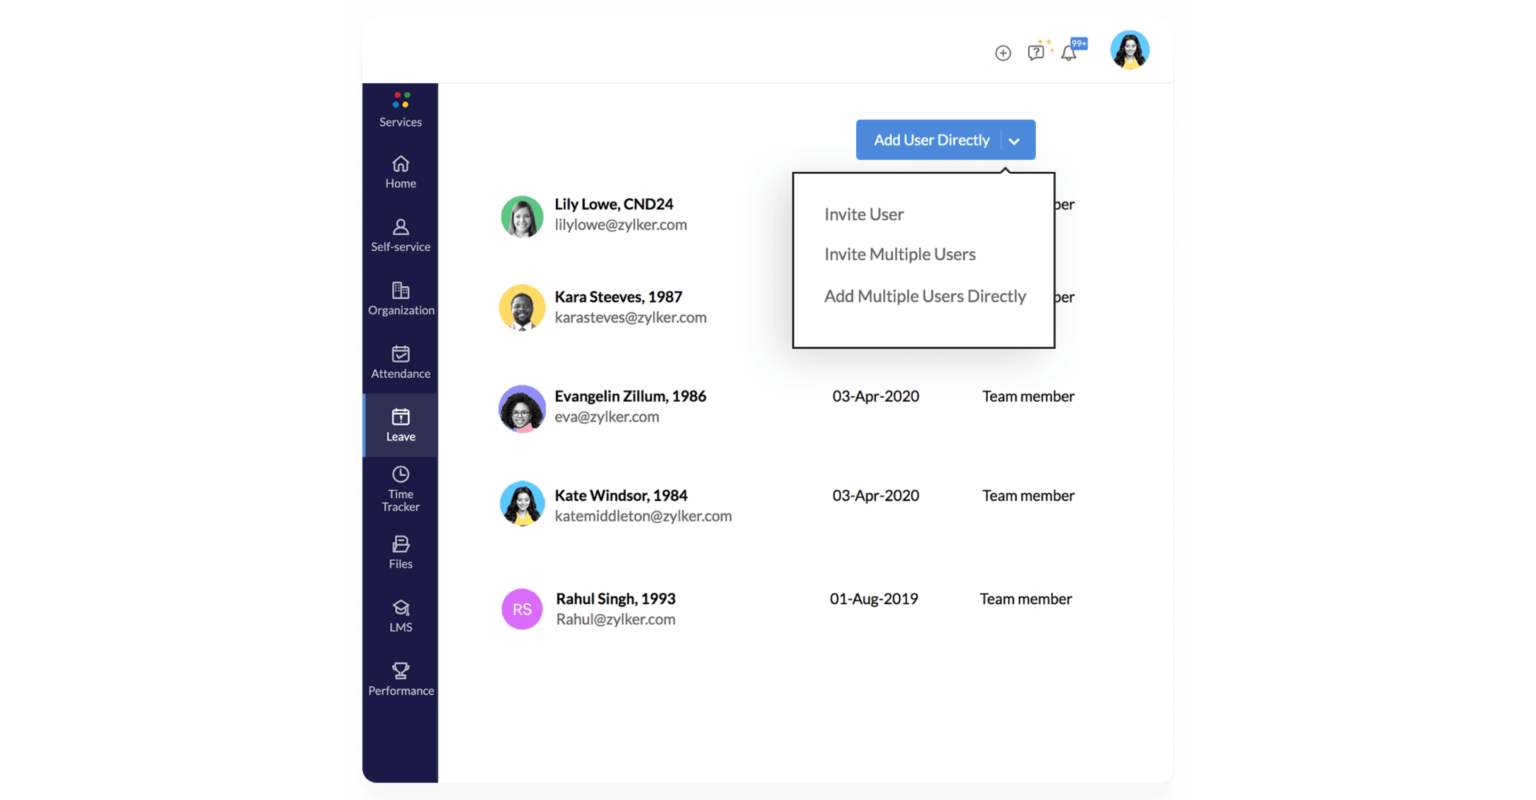
Task: Open the help chat icon
Action: coord(1035,51)
